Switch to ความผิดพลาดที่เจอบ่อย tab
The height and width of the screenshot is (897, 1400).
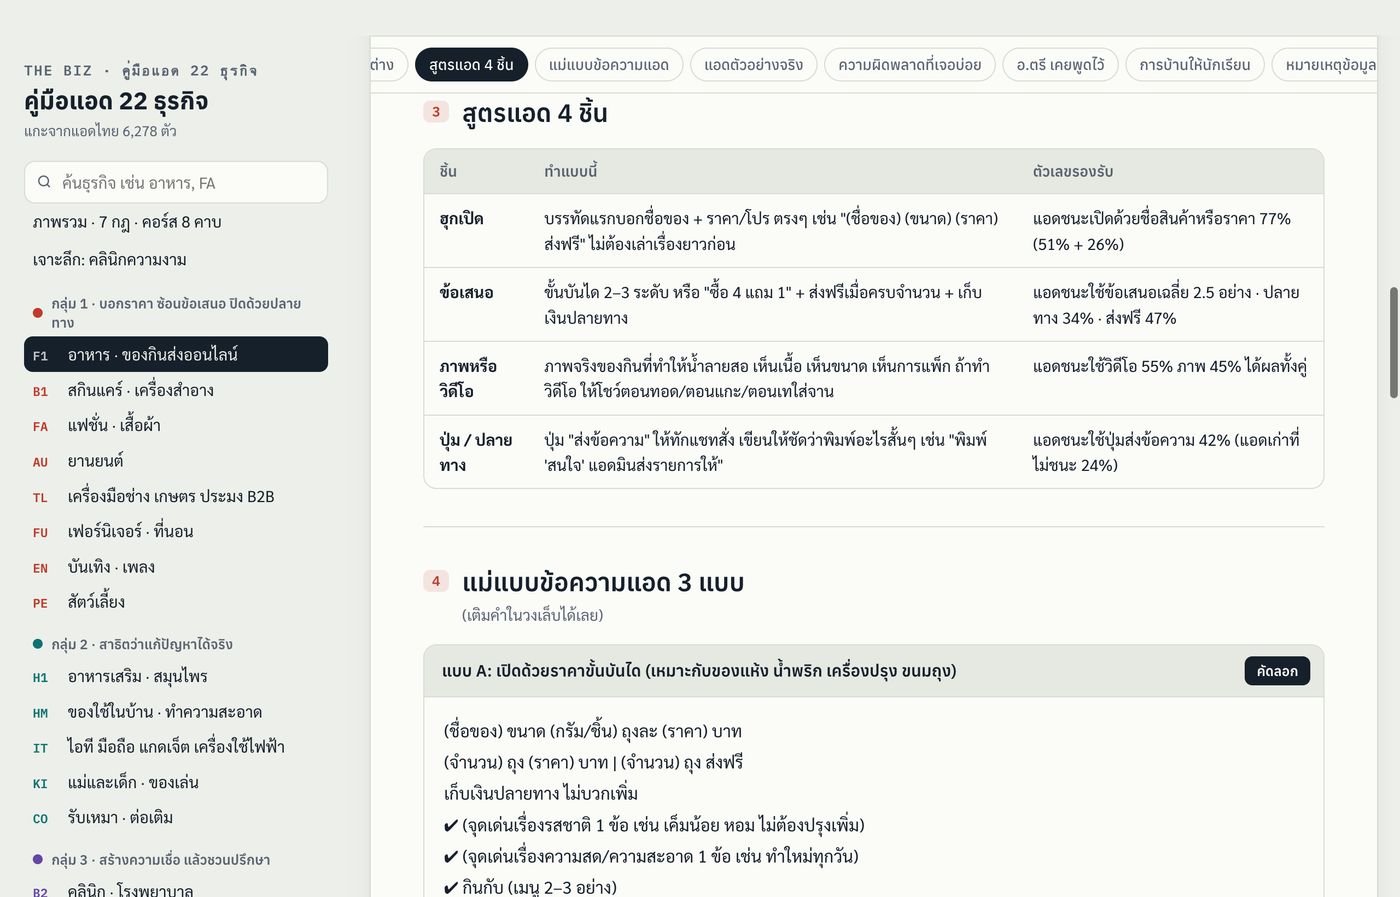910,65
